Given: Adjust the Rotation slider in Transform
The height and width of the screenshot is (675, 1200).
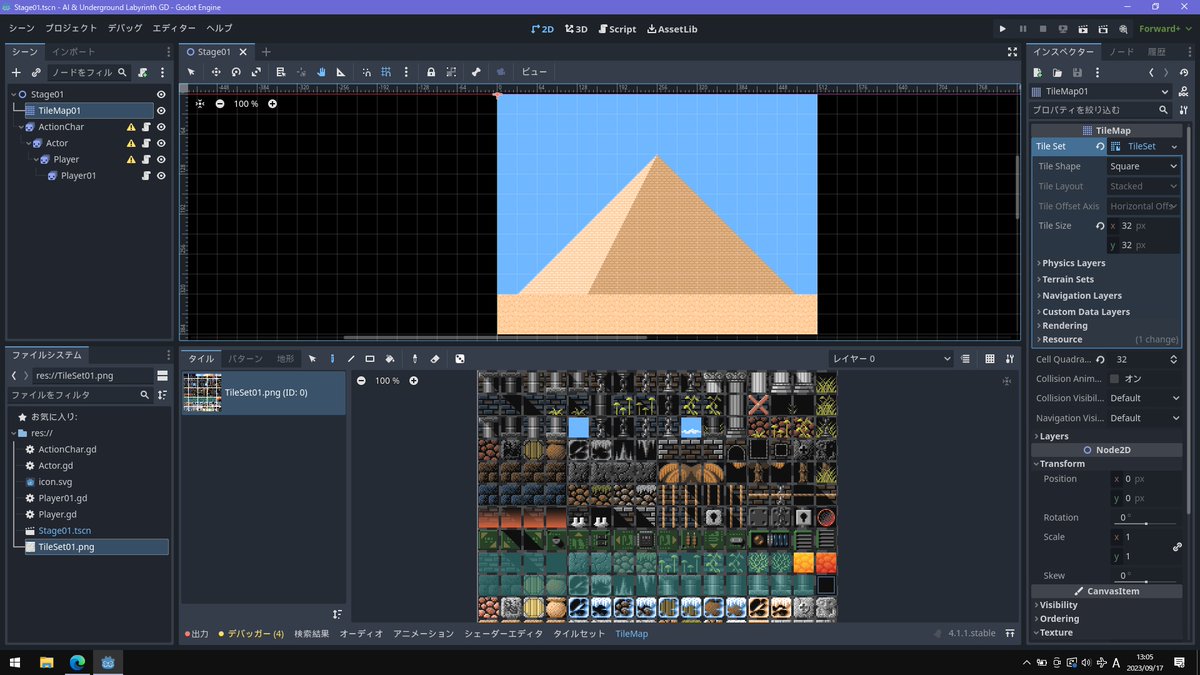Looking at the screenshot, I should click(1146, 523).
